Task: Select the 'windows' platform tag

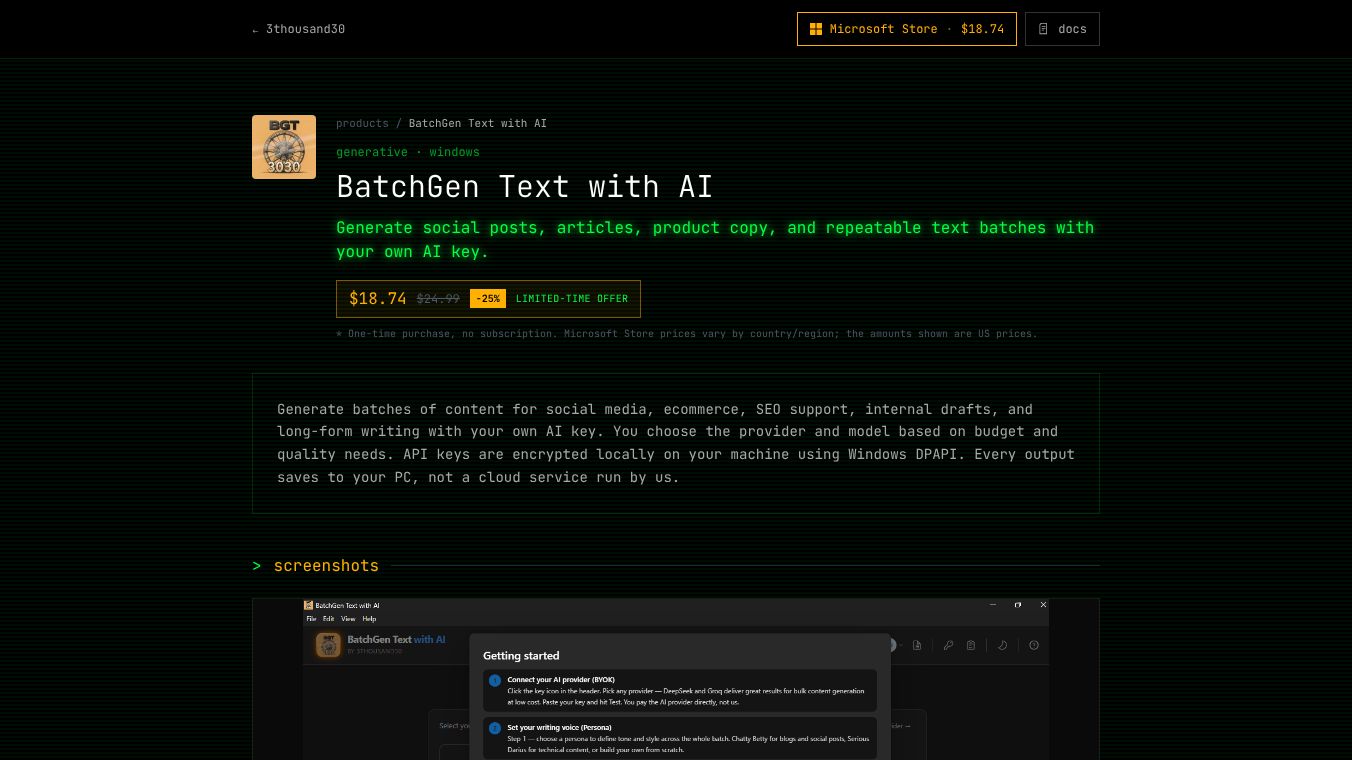Action: (x=455, y=152)
